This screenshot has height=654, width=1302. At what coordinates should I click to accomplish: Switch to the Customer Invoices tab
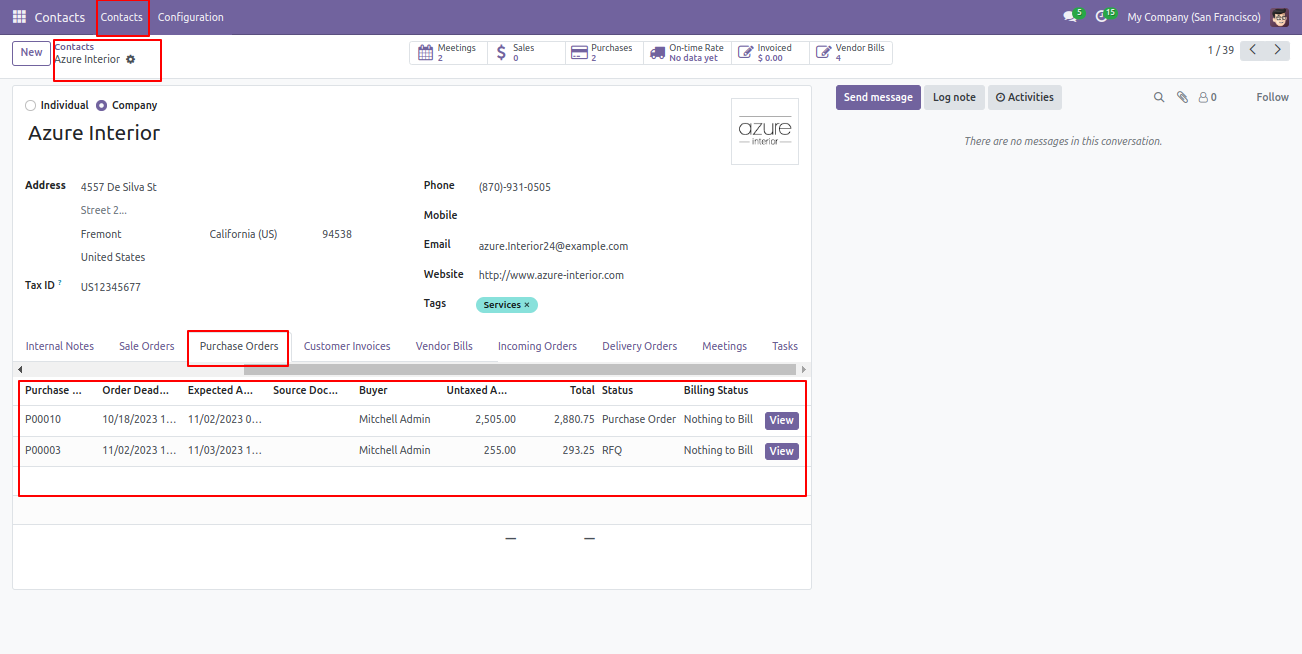pos(347,346)
